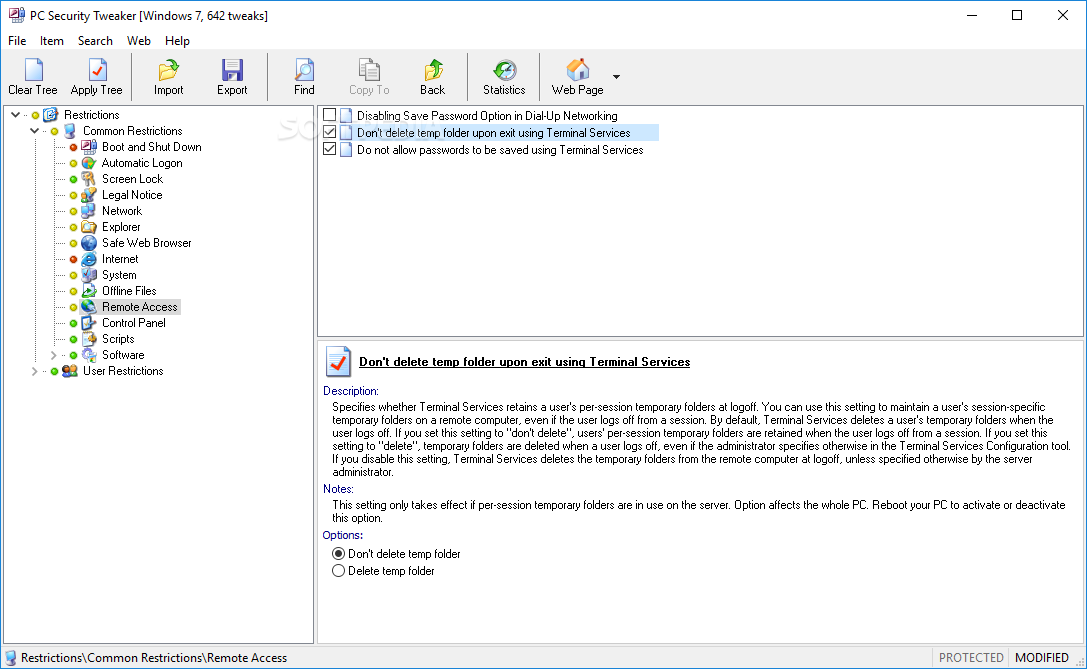This screenshot has width=1087, height=669.
Task: Select the Scripts tree label
Action: coord(118,338)
